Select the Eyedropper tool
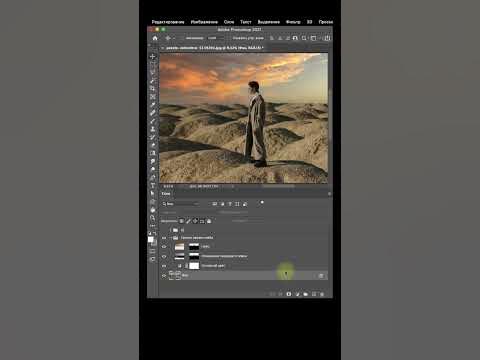This screenshot has height=360, width=480. click(152, 105)
